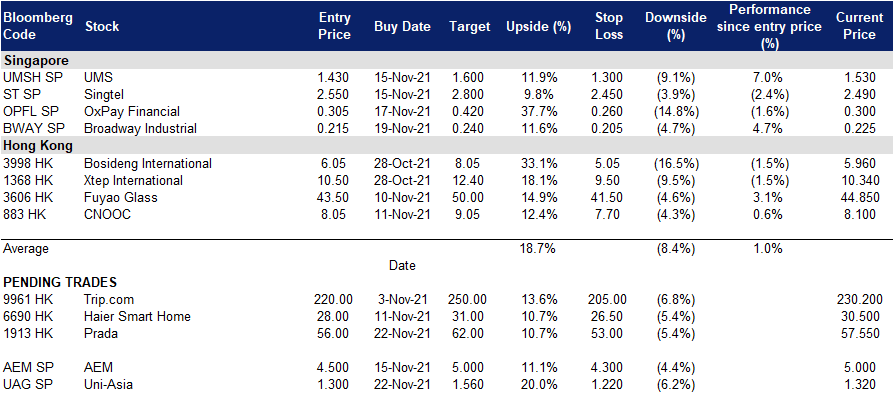Select the Upside (%) column header
893x393 pixels.
tap(539, 27)
